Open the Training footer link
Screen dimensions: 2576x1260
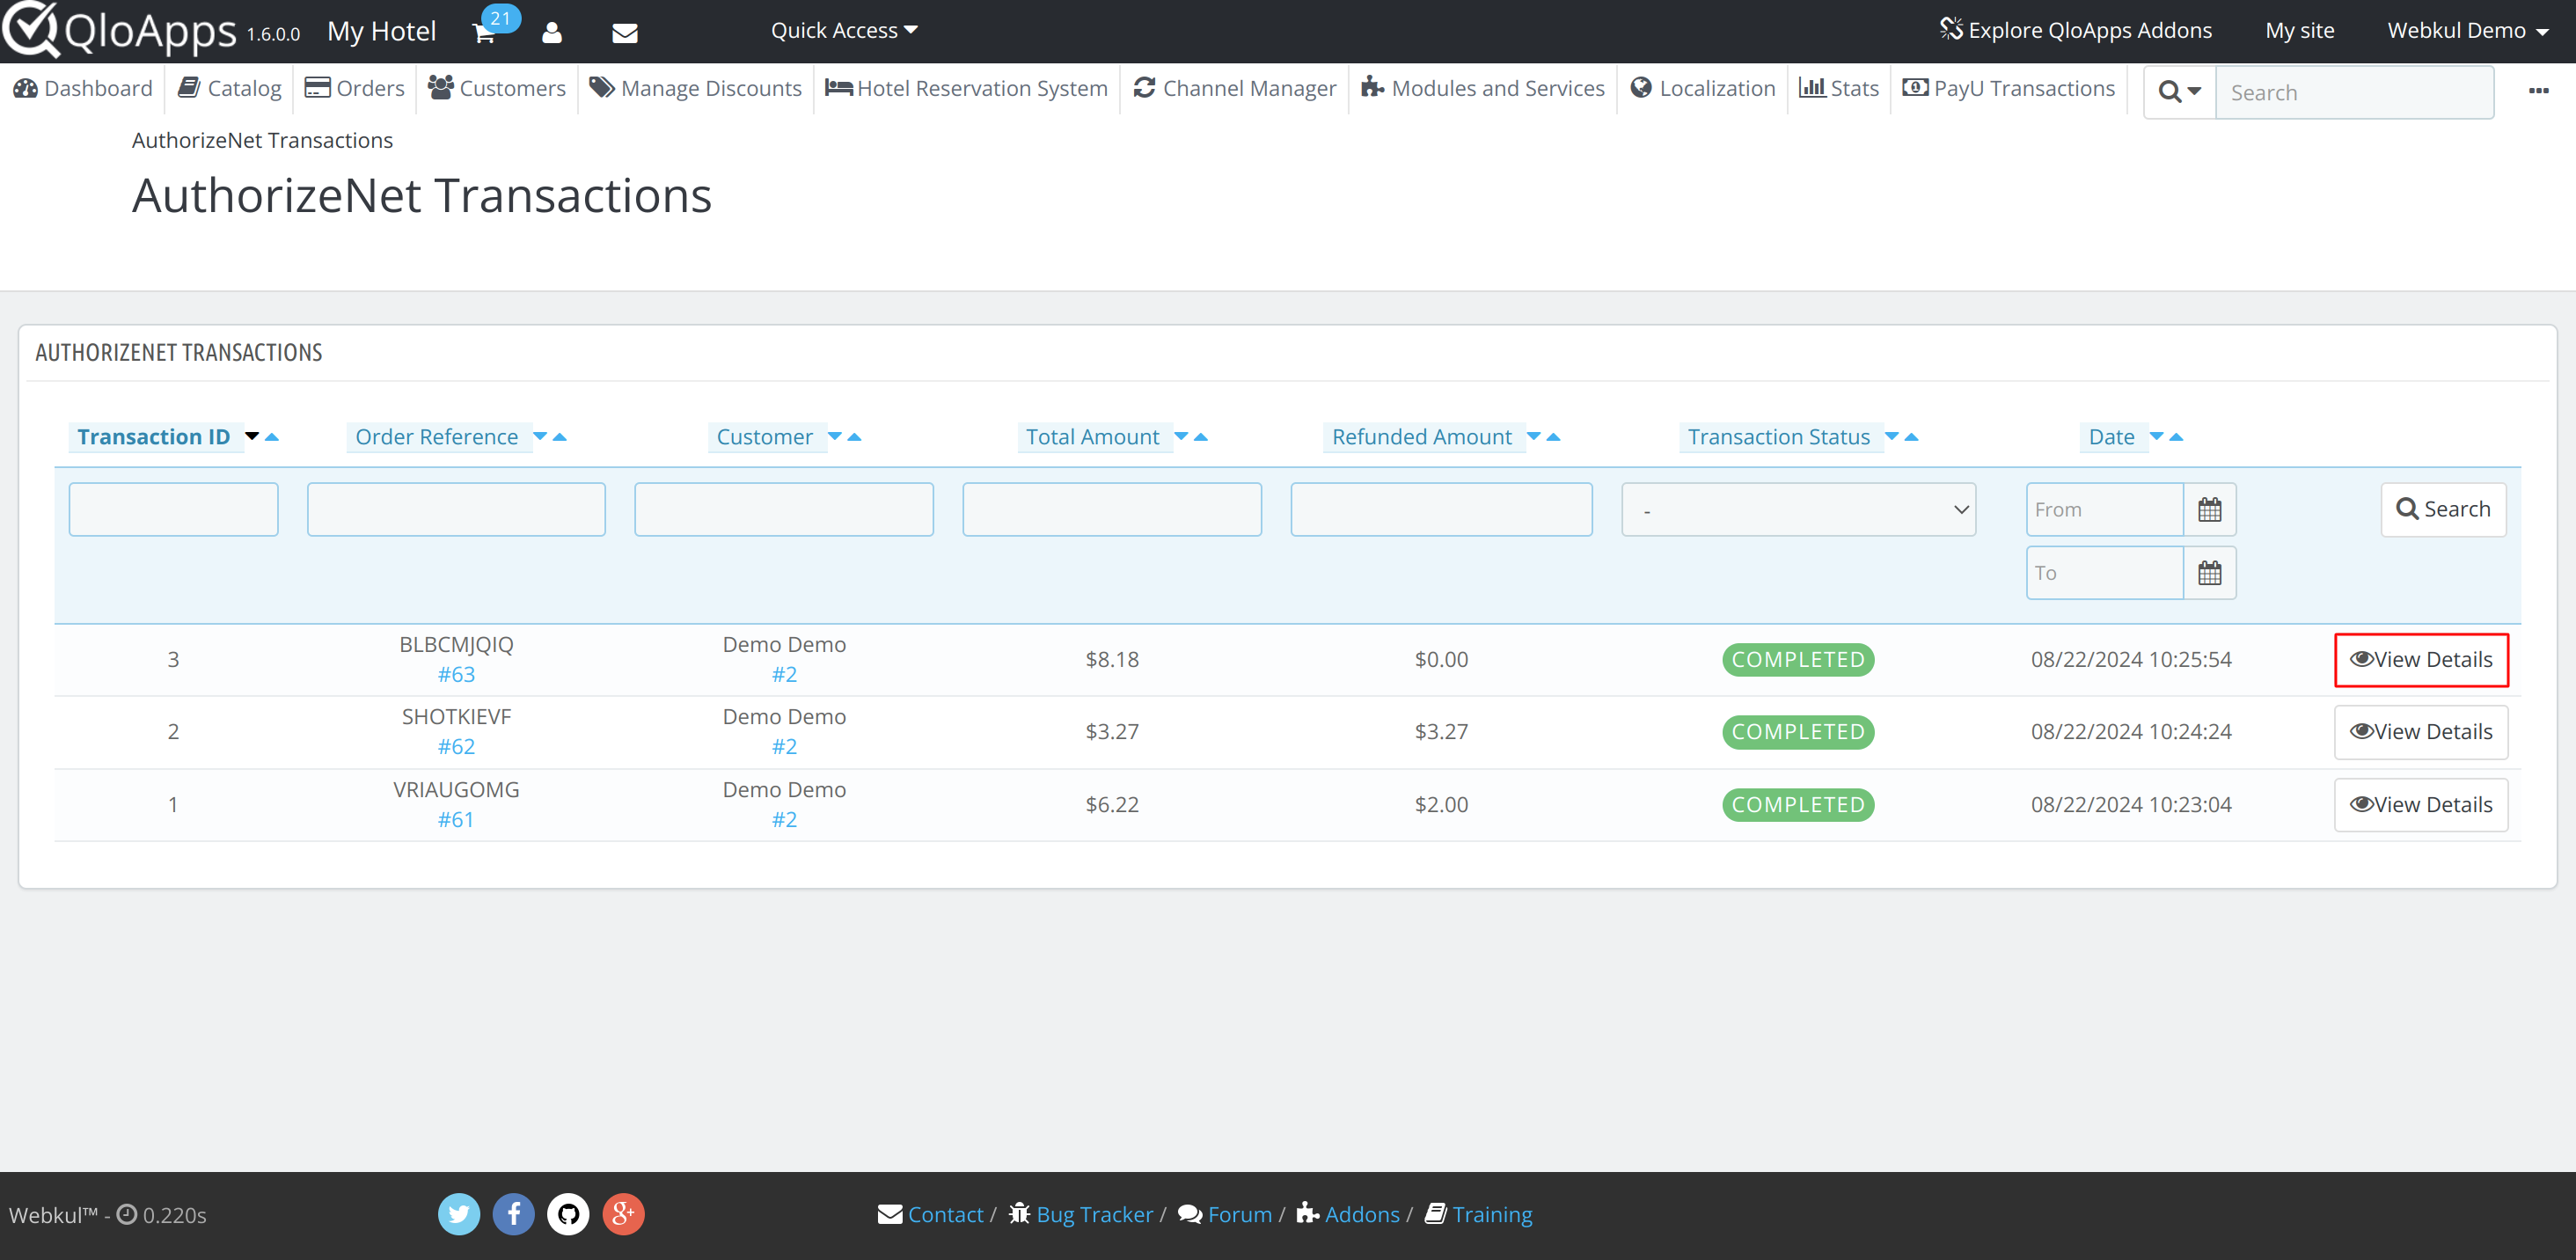1479,1214
